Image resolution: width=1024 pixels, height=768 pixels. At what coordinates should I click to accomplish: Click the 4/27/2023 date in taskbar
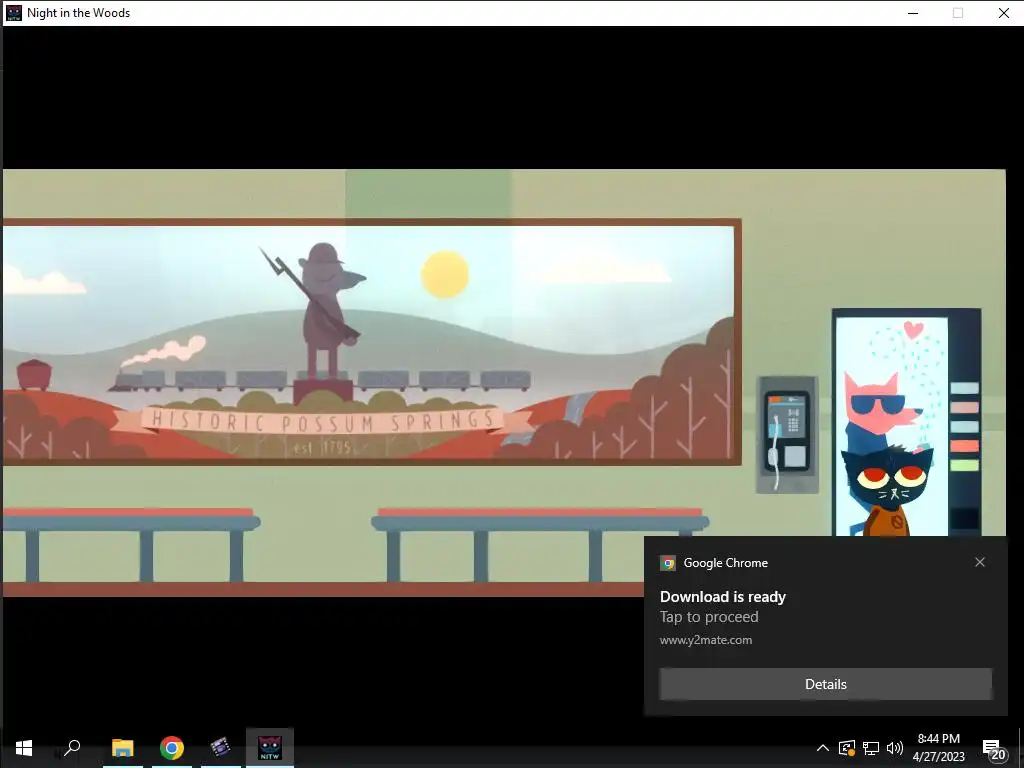pos(938,757)
